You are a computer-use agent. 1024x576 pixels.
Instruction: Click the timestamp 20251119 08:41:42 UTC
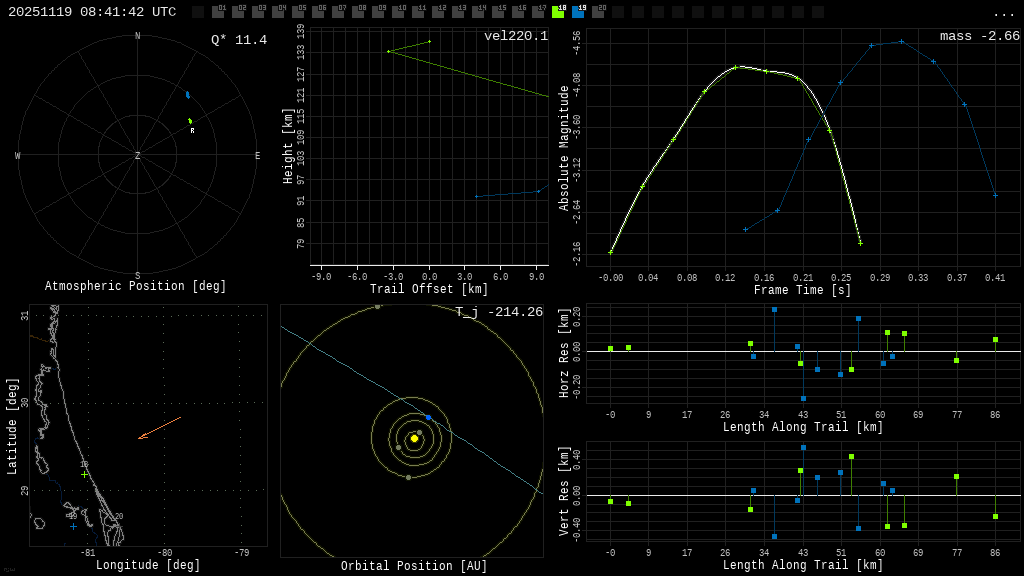point(92,12)
